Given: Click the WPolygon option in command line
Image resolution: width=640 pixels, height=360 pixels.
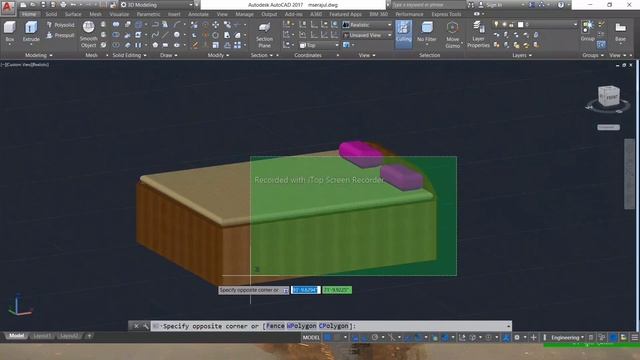Looking at the screenshot, I should tap(301, 326).
